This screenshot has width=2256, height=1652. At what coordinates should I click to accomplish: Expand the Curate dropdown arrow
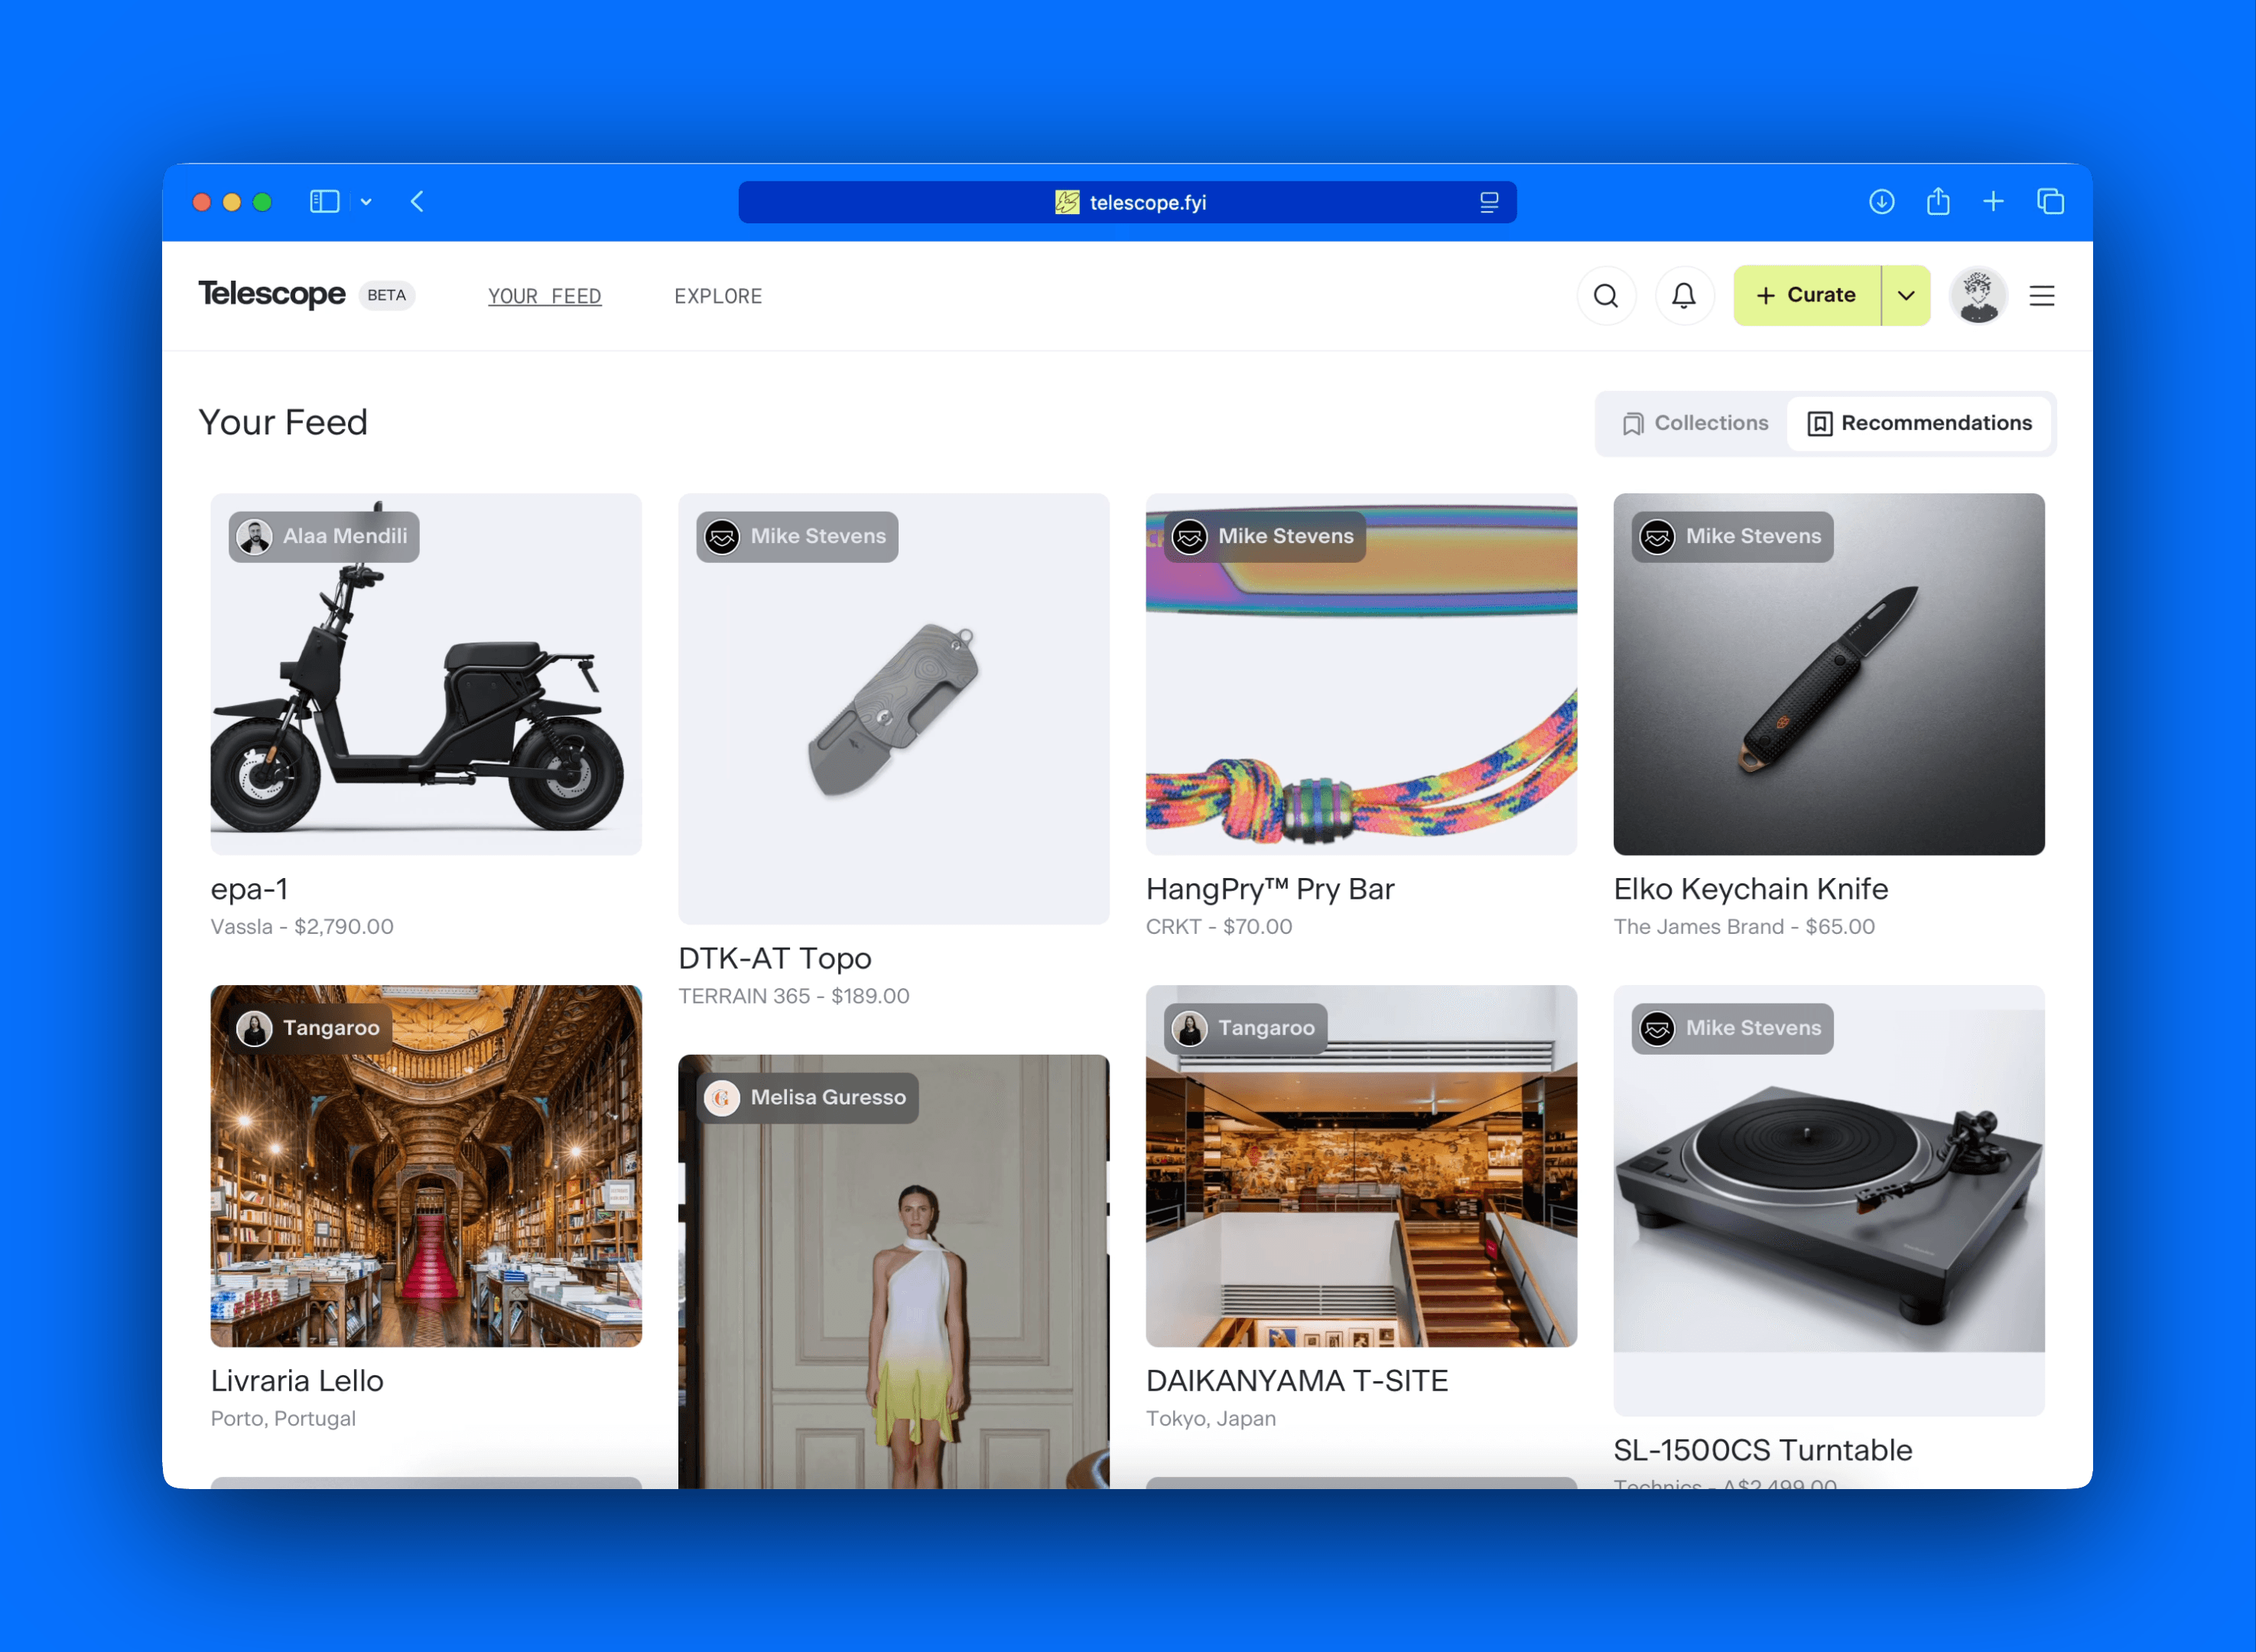pos(1906,296)
